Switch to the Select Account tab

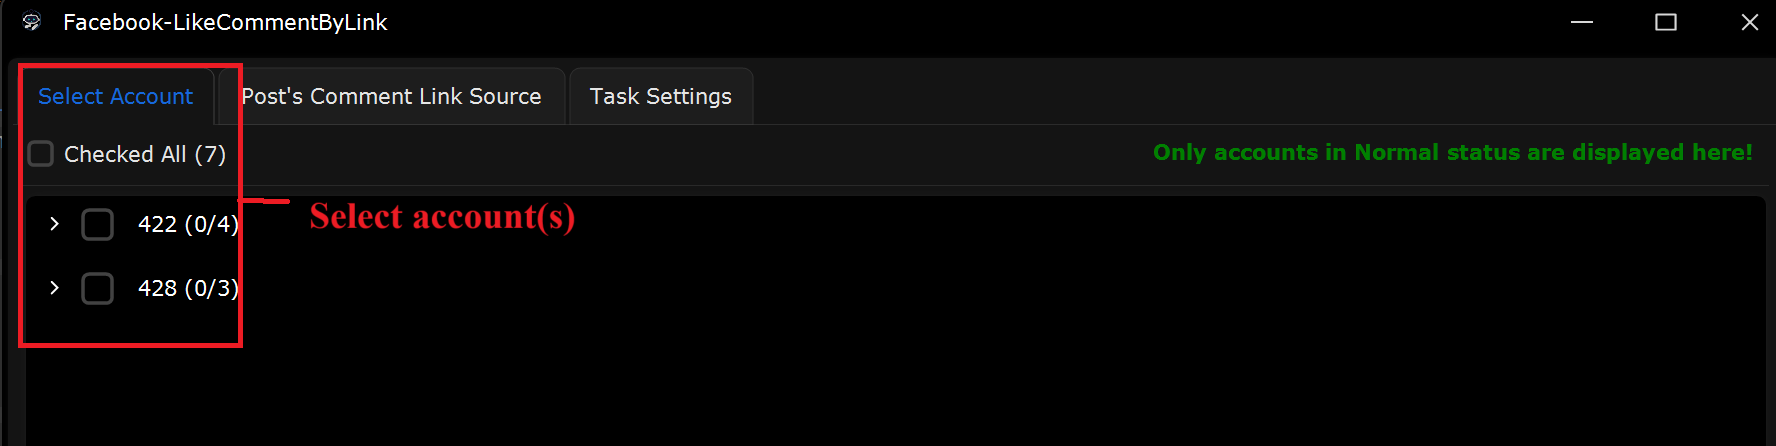pyautogui.click(x=116, y=96)
